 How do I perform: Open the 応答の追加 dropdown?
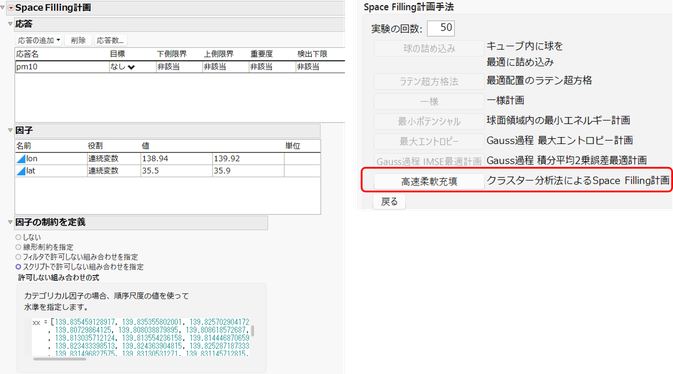tap(39, 40)
